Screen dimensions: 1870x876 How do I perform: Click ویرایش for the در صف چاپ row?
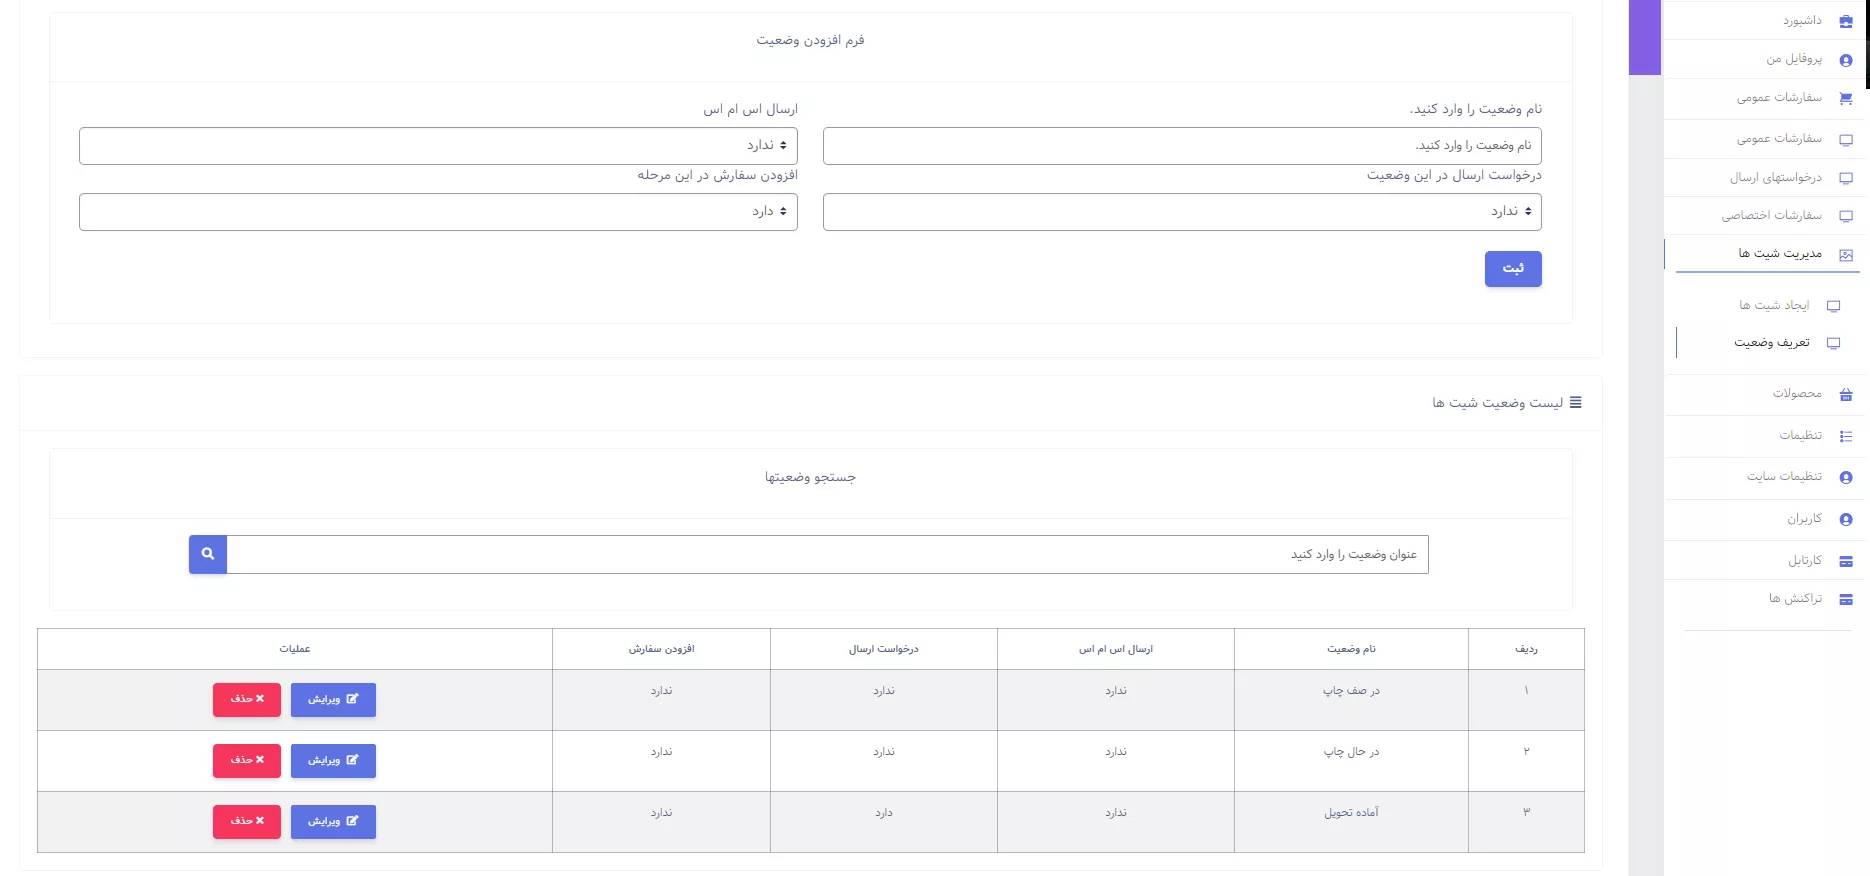[x=333, y=700]
